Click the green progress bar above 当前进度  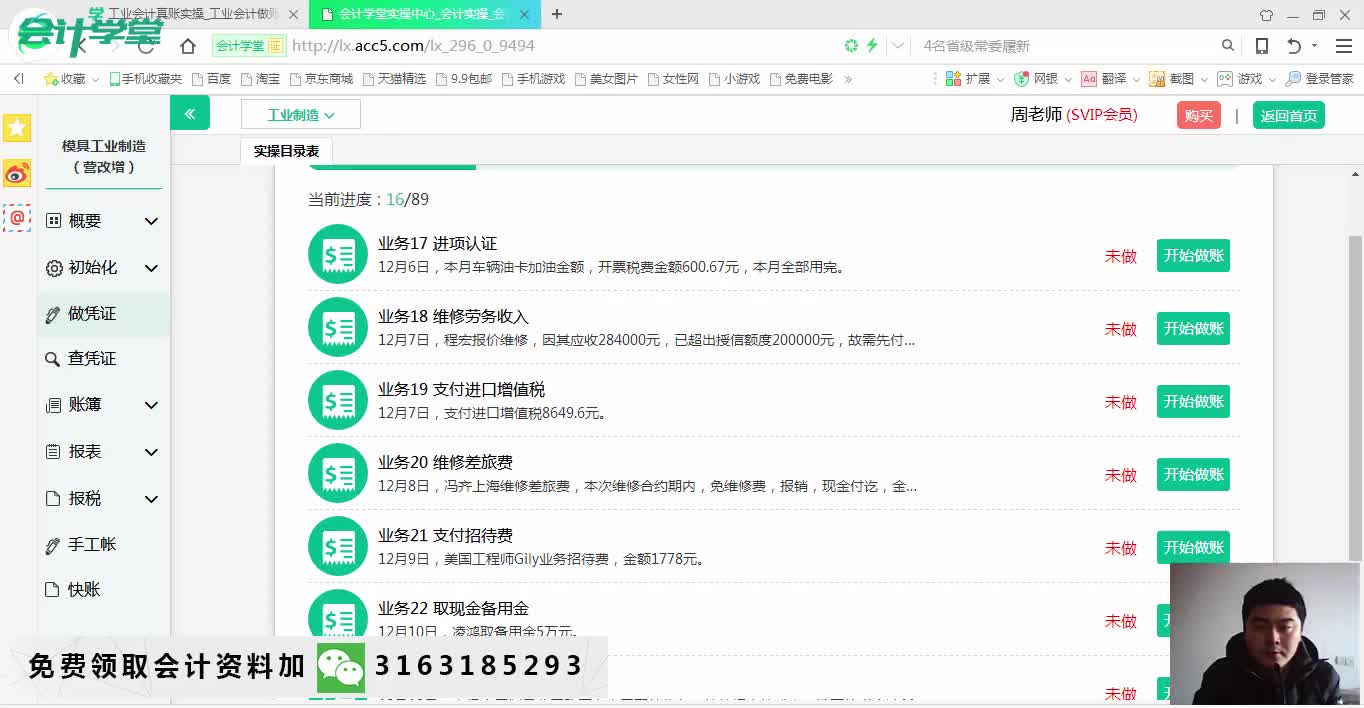click(x=392, y=170)
